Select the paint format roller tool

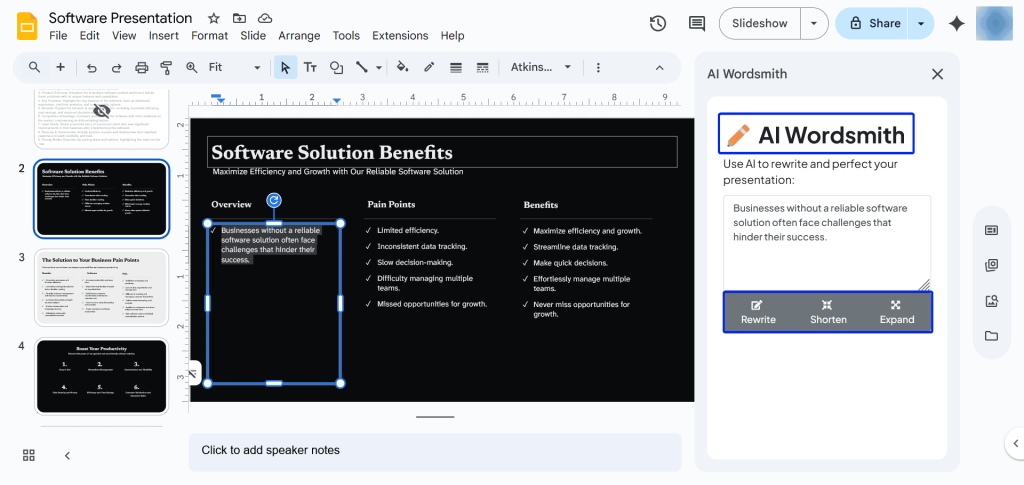coord(166,67)
